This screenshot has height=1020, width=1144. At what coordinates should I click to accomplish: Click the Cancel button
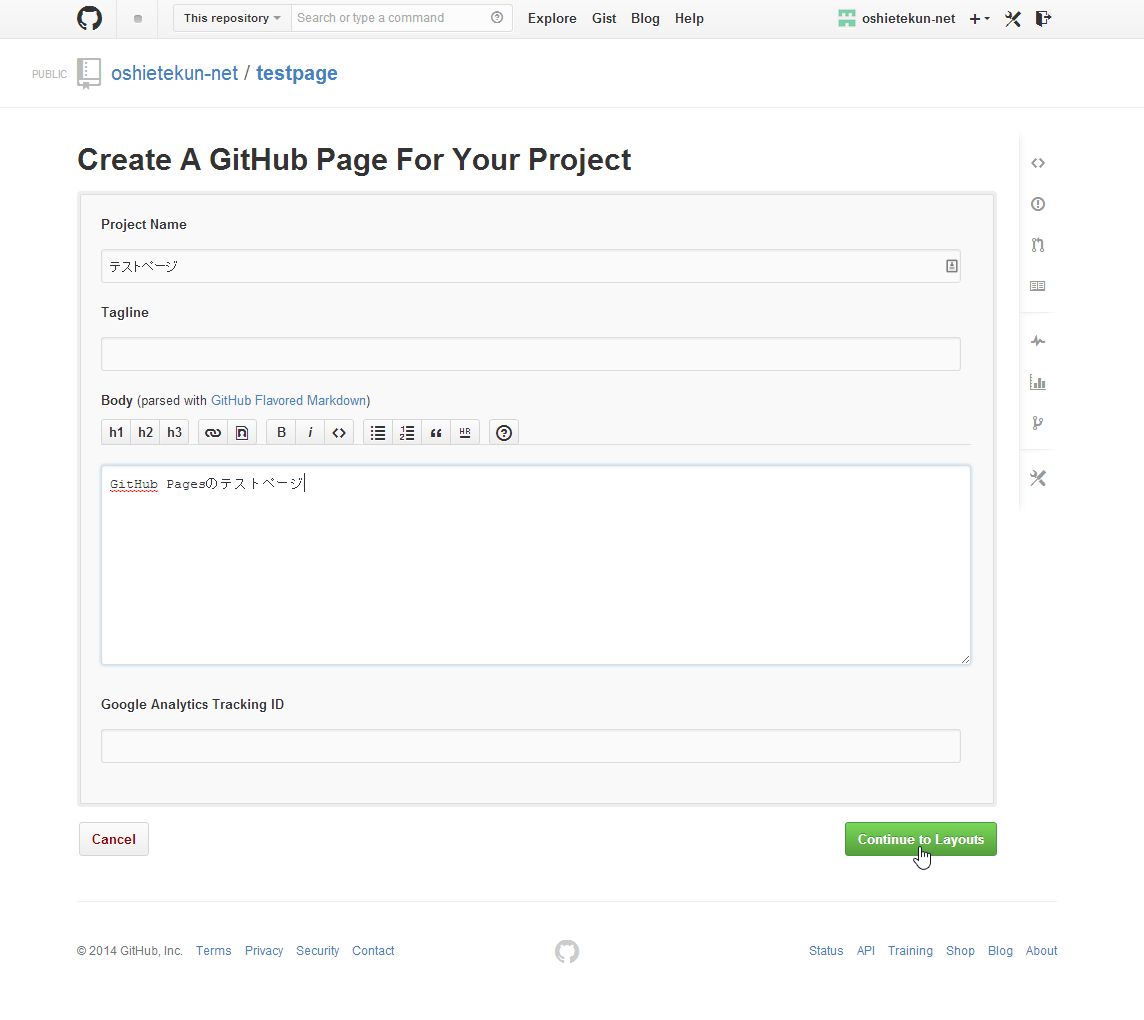[114, 839]
